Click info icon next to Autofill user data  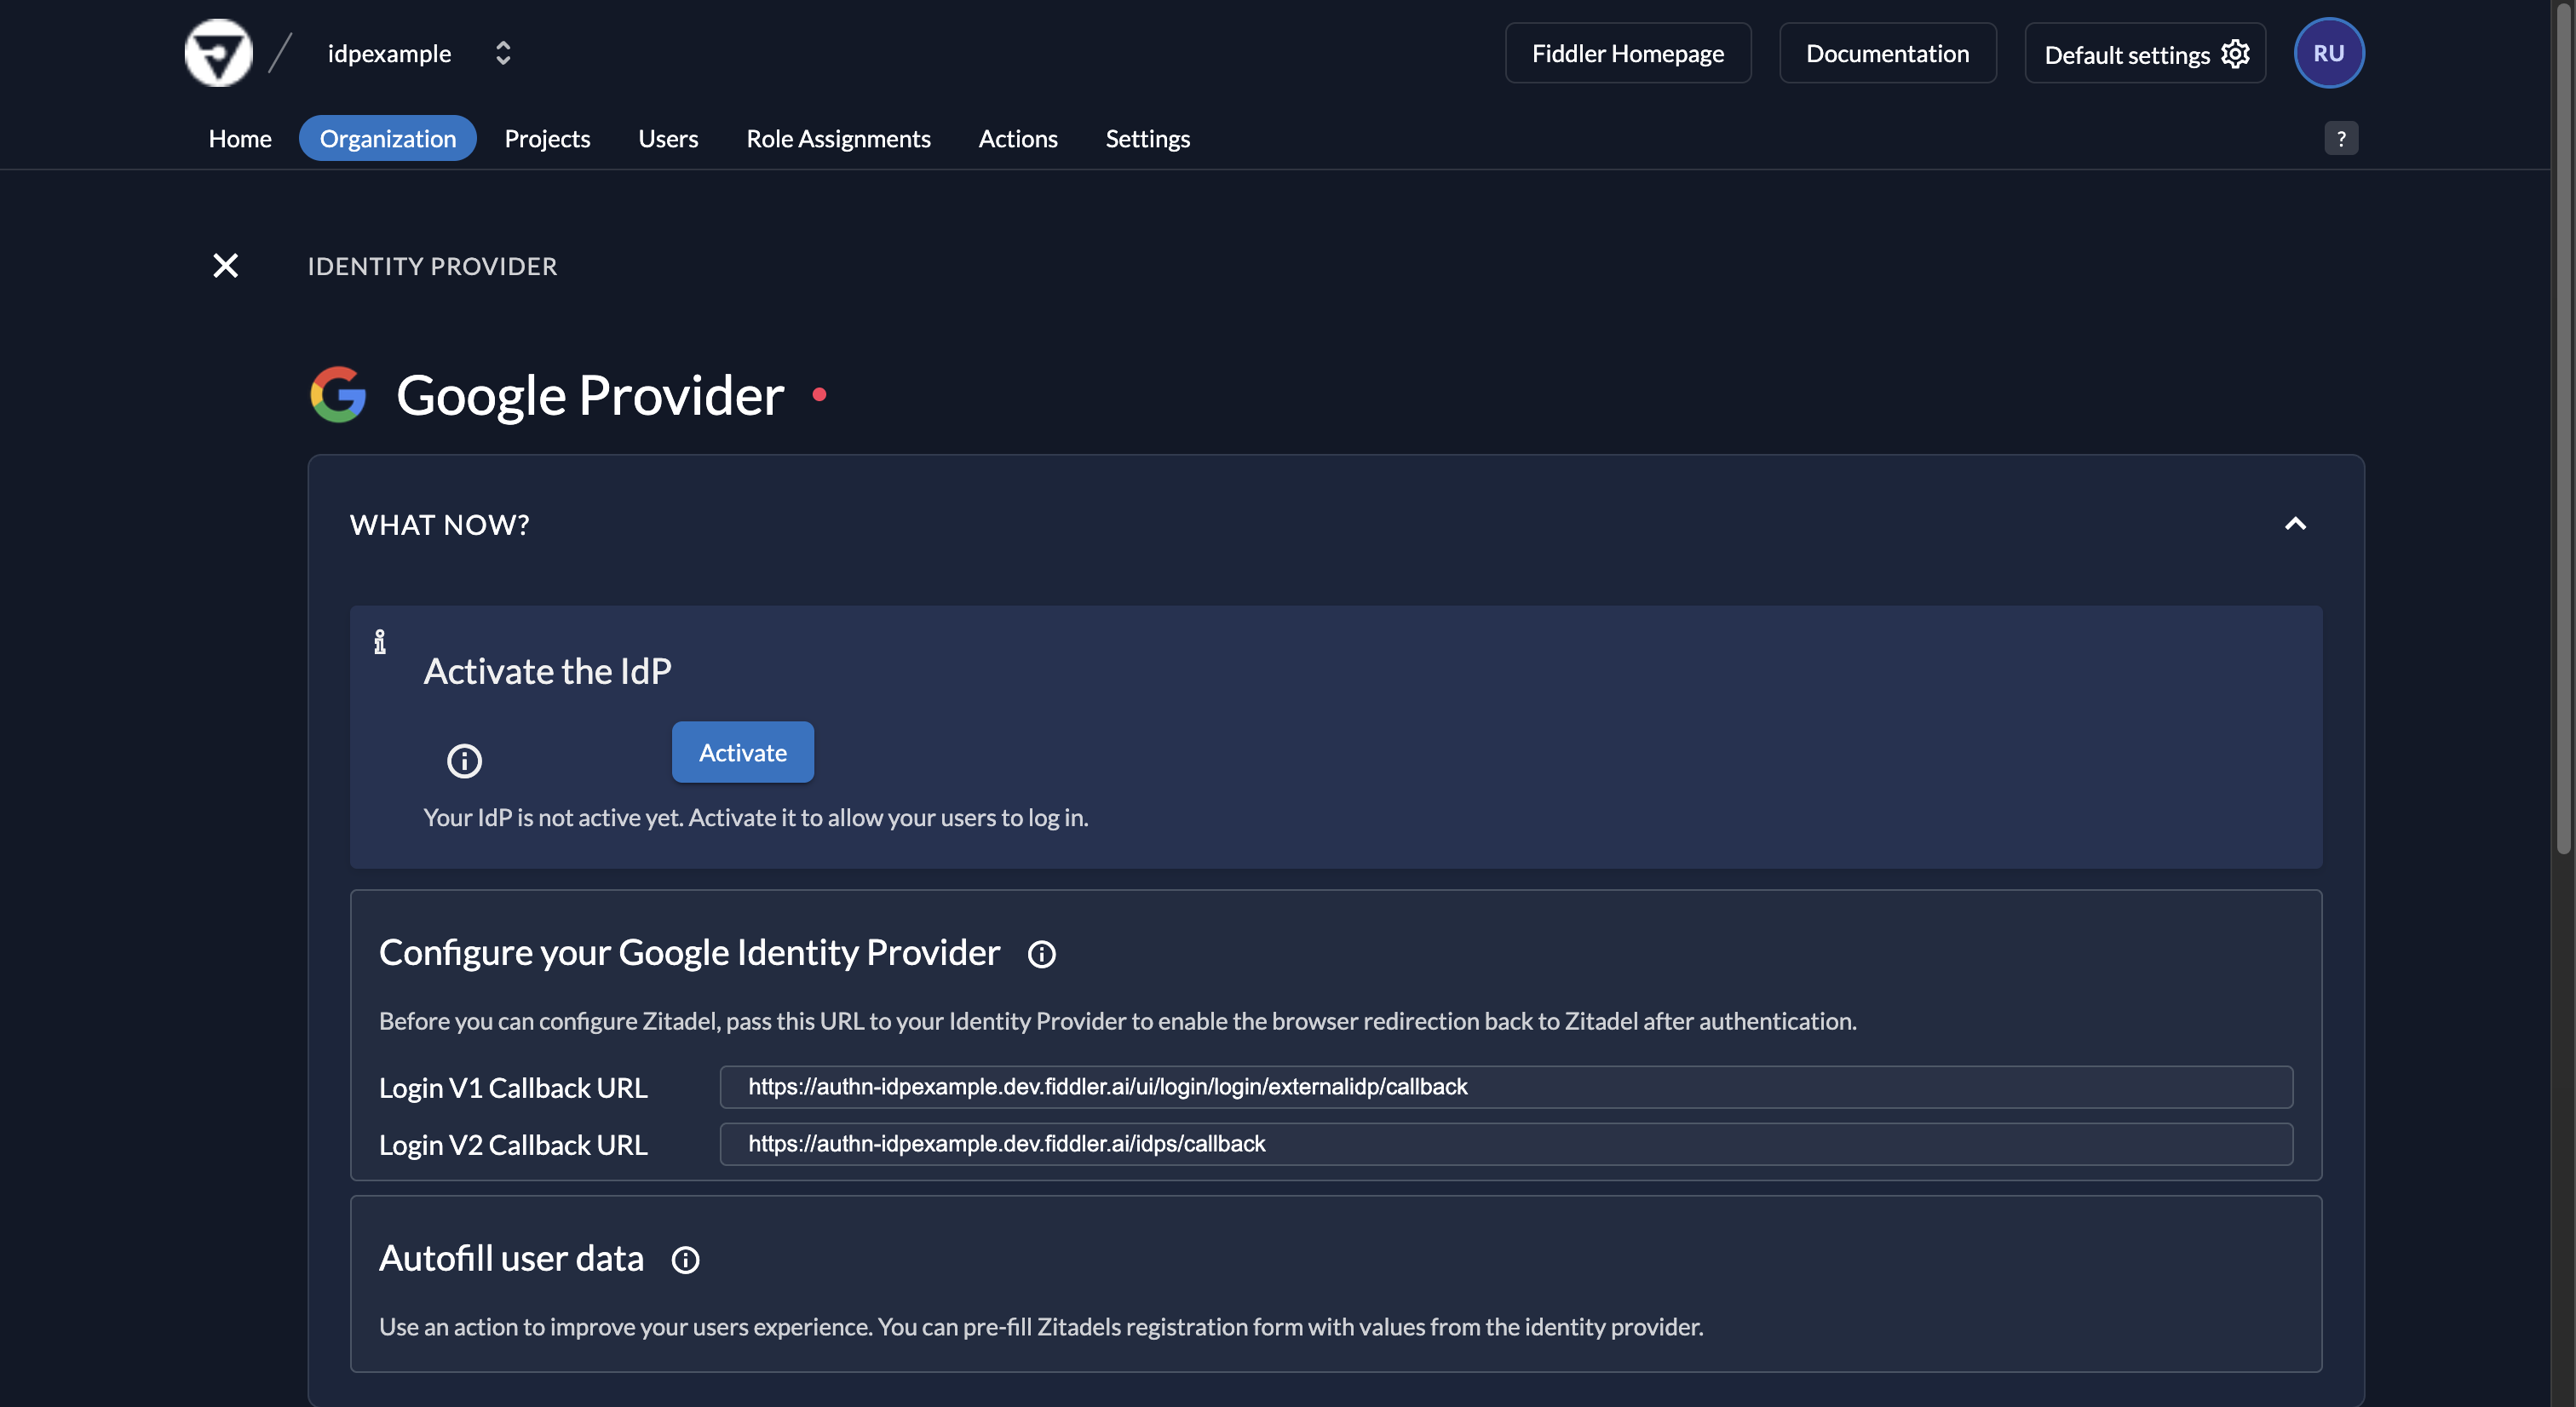685,1260
